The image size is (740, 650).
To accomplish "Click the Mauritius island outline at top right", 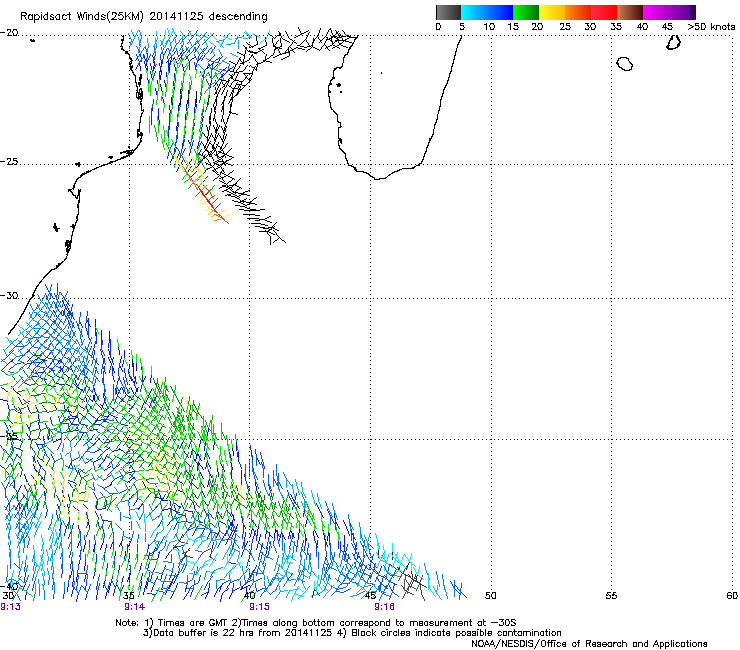I will [673, 42].
